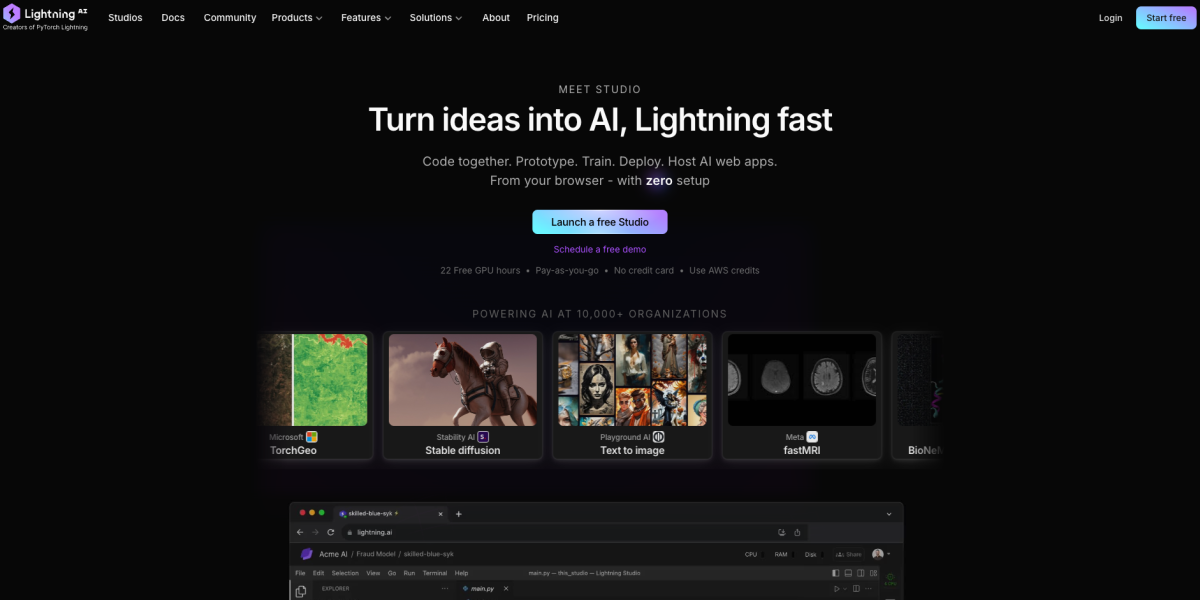Expand the Products dropdown menu
The width and height of the screenshot is (1200, 600).
(297, 18)
